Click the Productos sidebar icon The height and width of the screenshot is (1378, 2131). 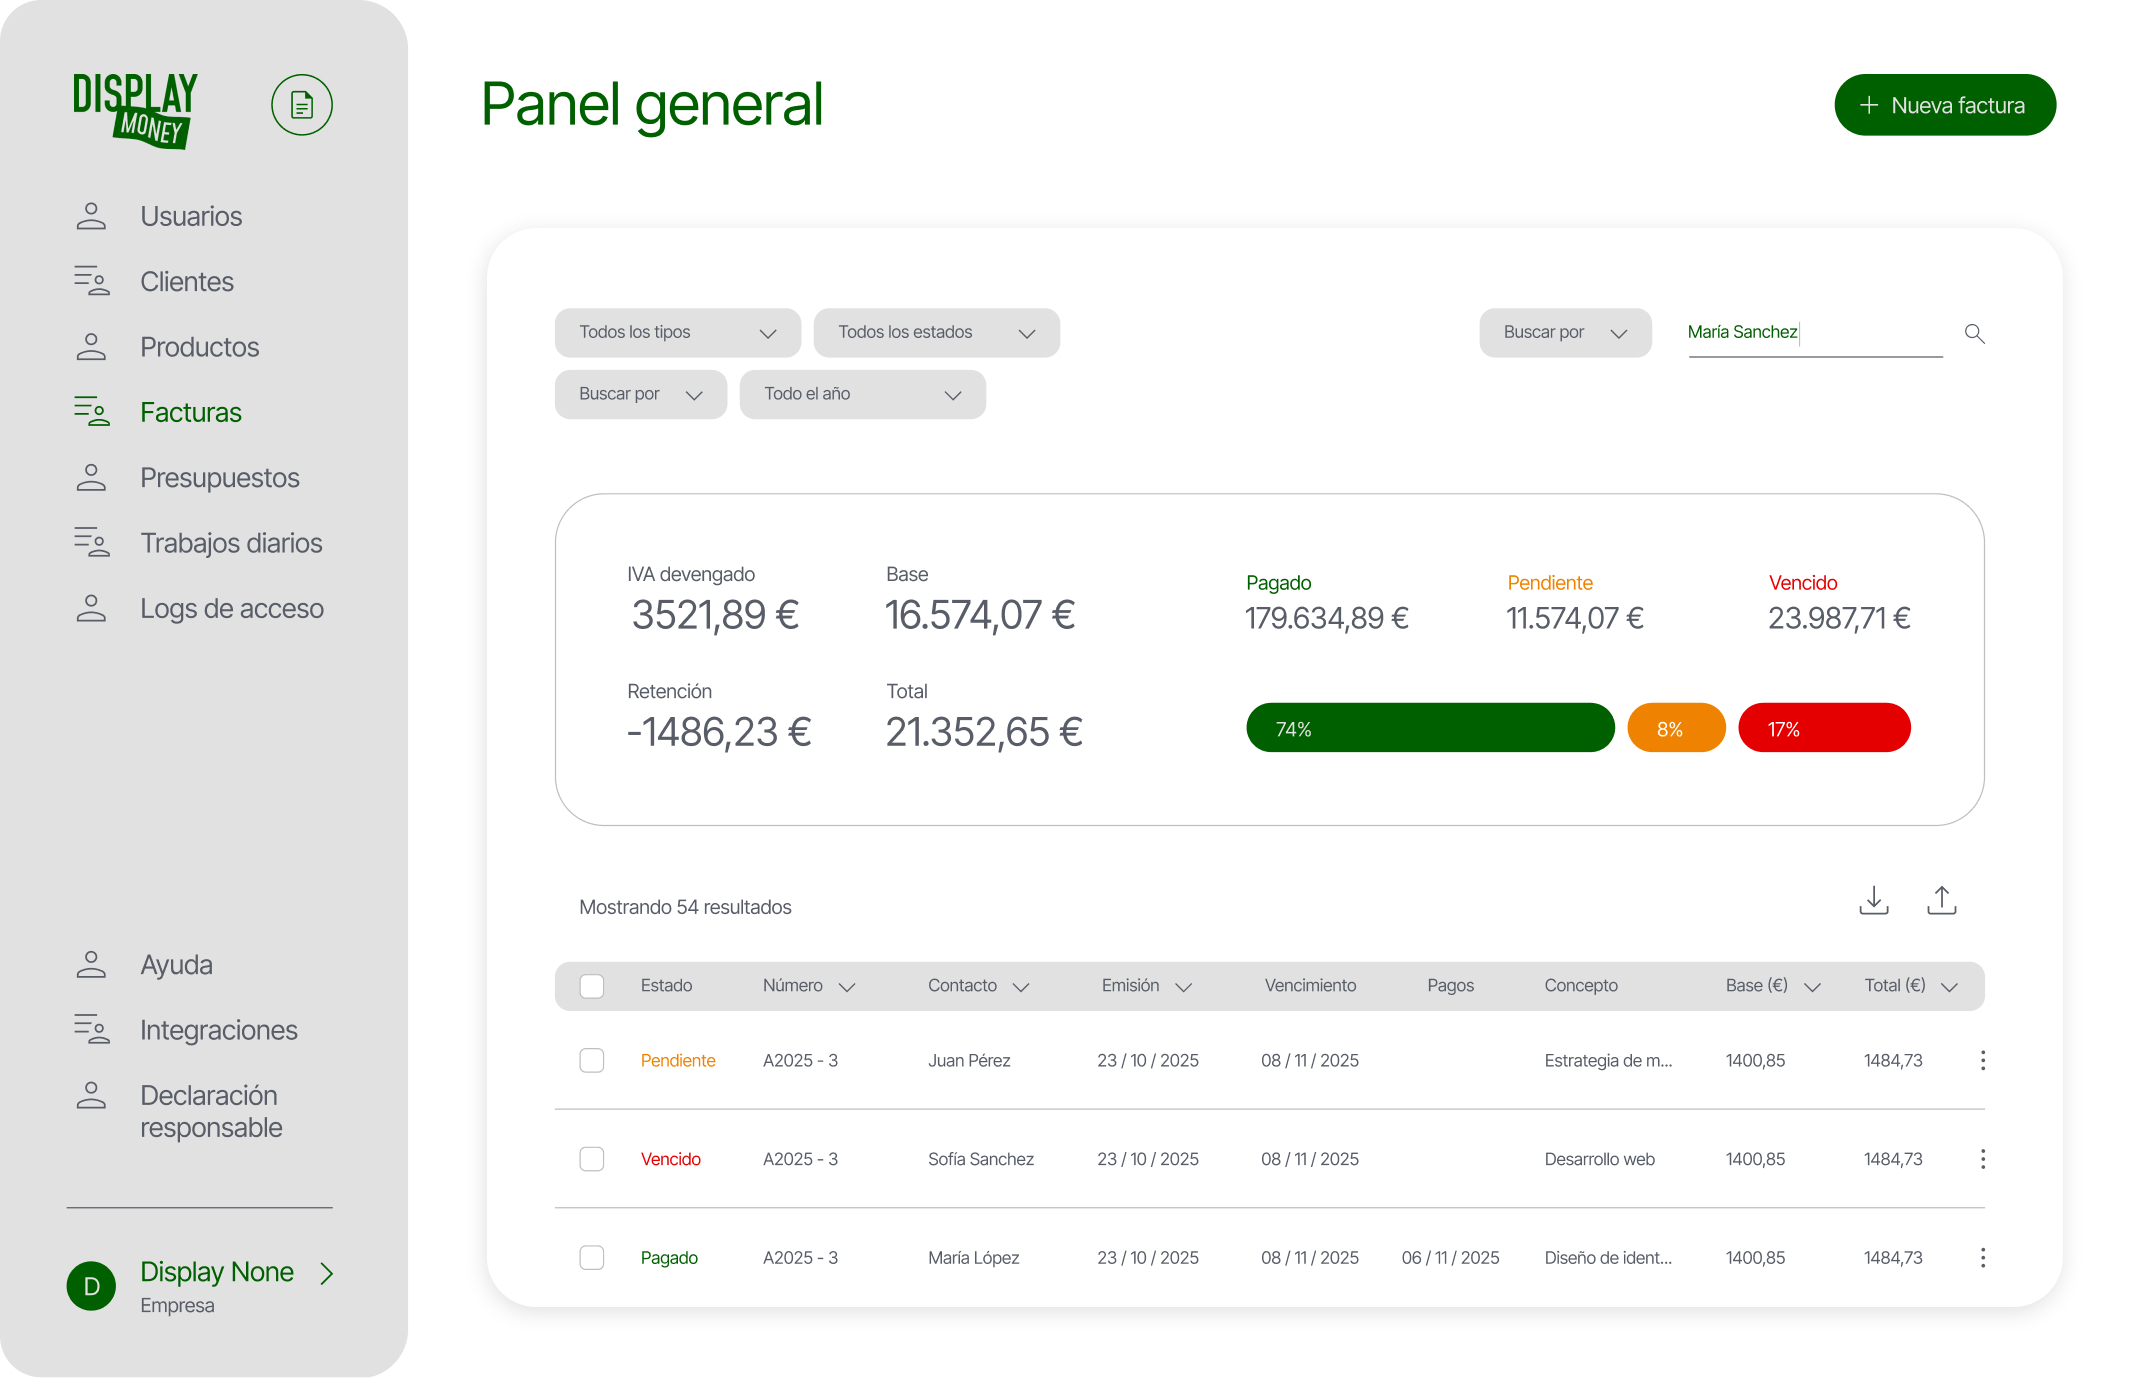[x=91, y=346]
